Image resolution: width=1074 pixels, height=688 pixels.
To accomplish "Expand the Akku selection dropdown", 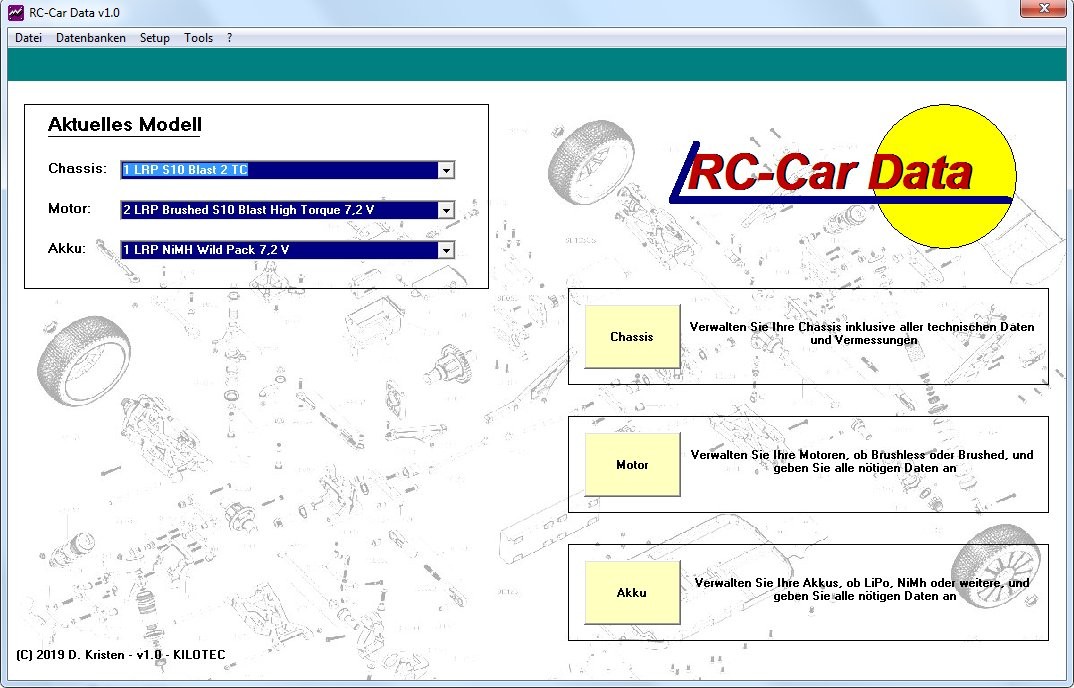I will pyautogui.click(x=446, y=250).
